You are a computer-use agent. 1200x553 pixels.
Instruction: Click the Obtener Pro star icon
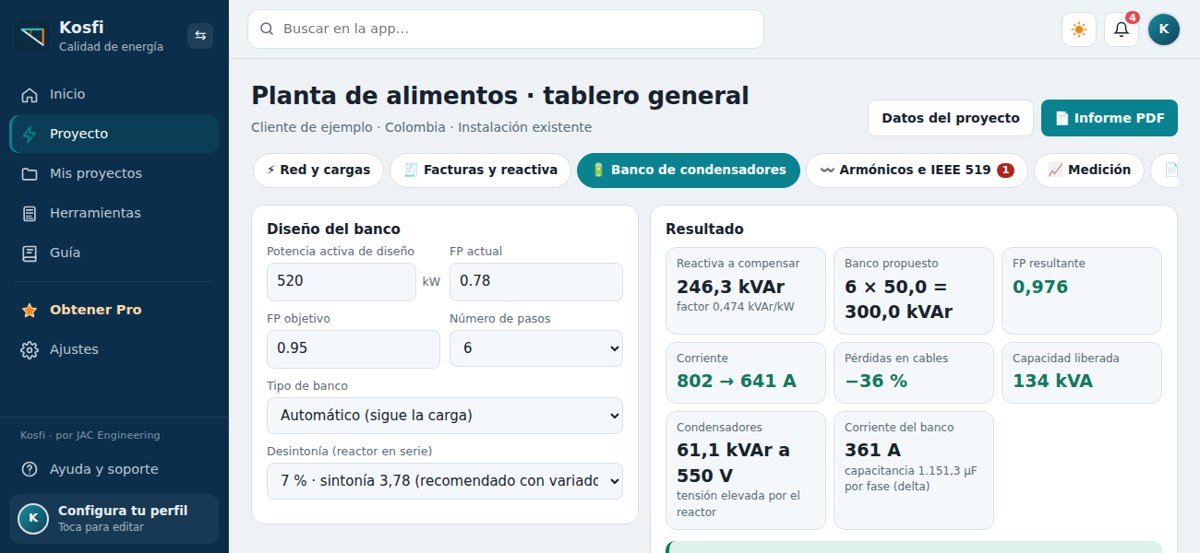tap(30, 310)
